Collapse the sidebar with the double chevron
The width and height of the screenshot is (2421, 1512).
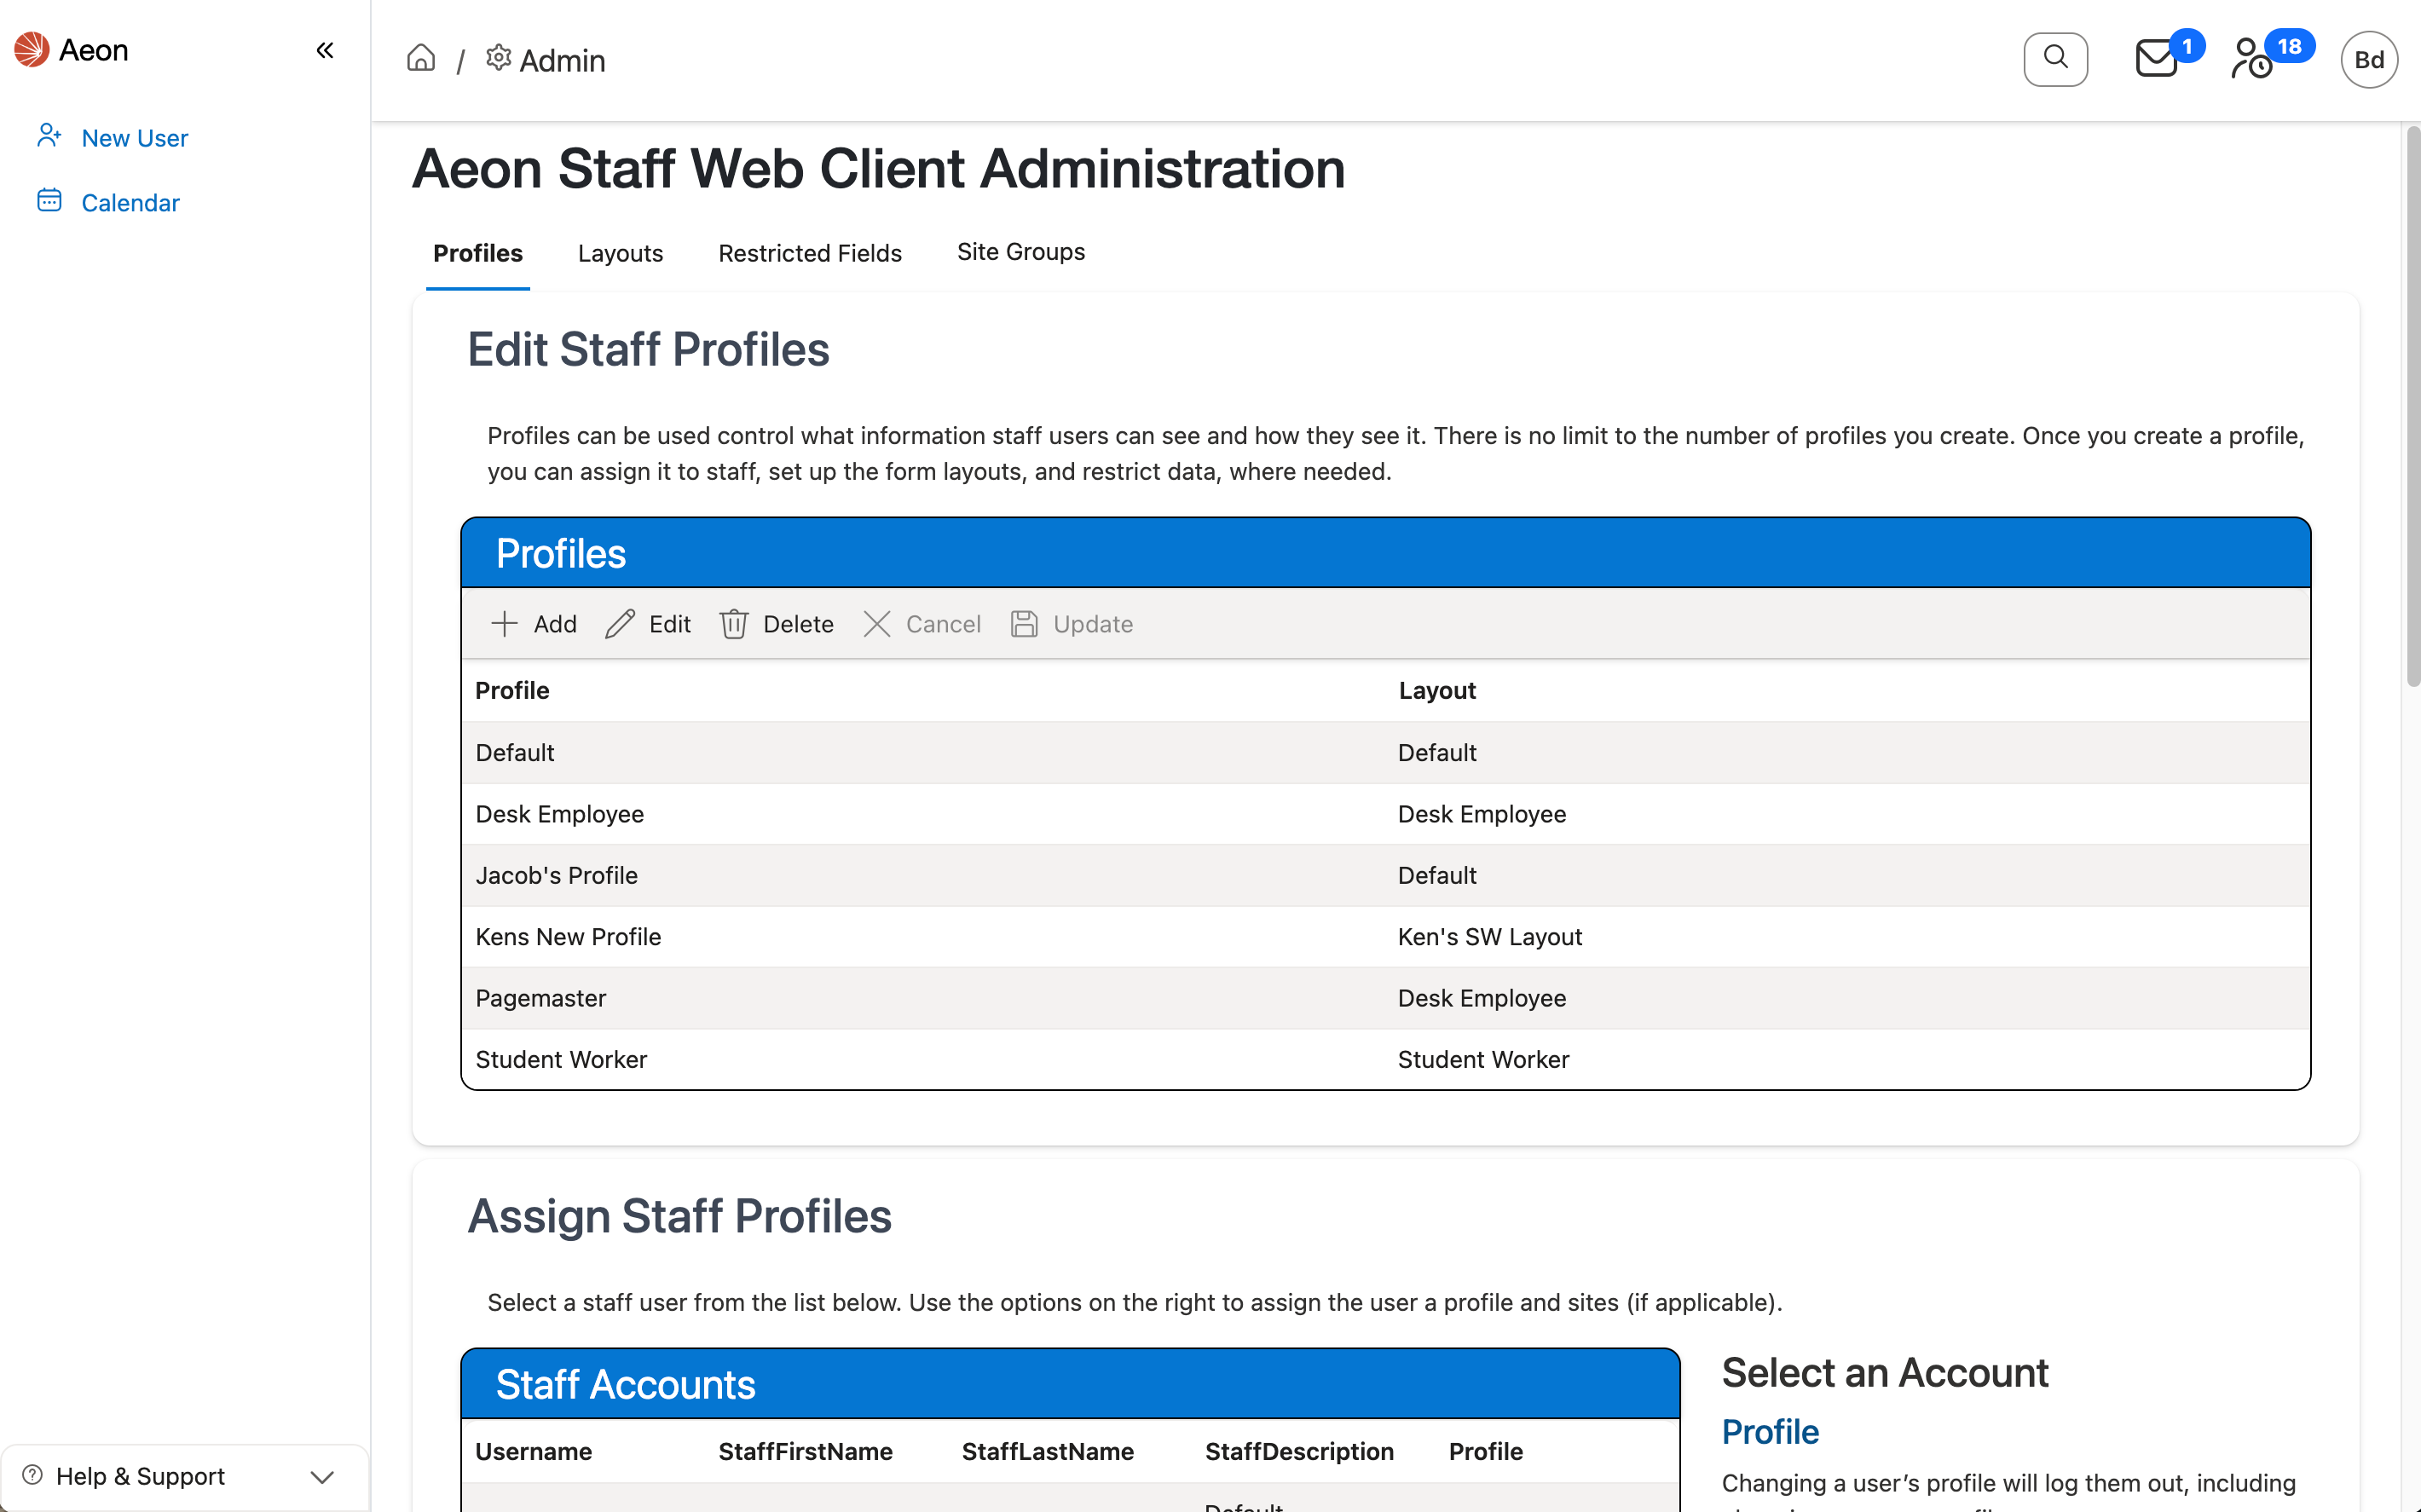click(324, 49)
